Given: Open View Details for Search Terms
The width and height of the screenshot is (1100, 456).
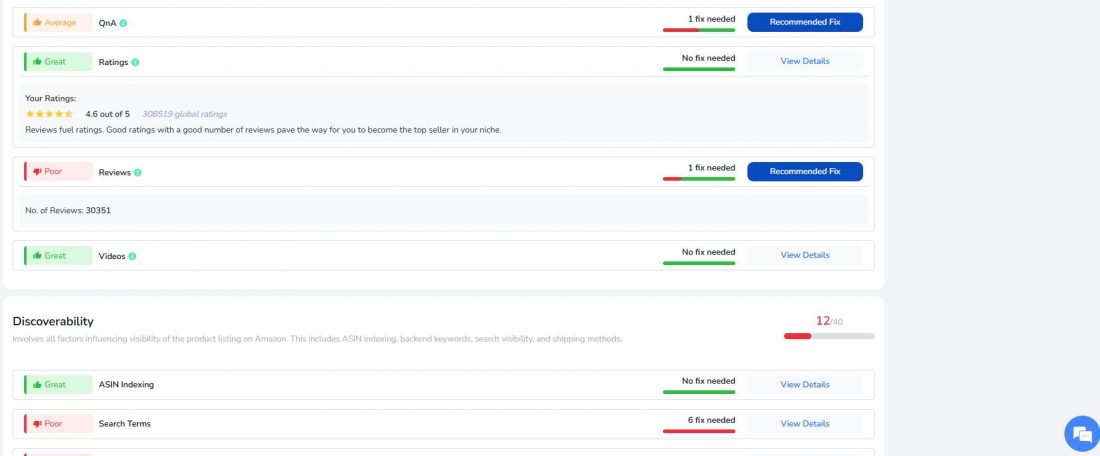Looking at the screenshot, I should pyautogui.click(x=805, y=424).
